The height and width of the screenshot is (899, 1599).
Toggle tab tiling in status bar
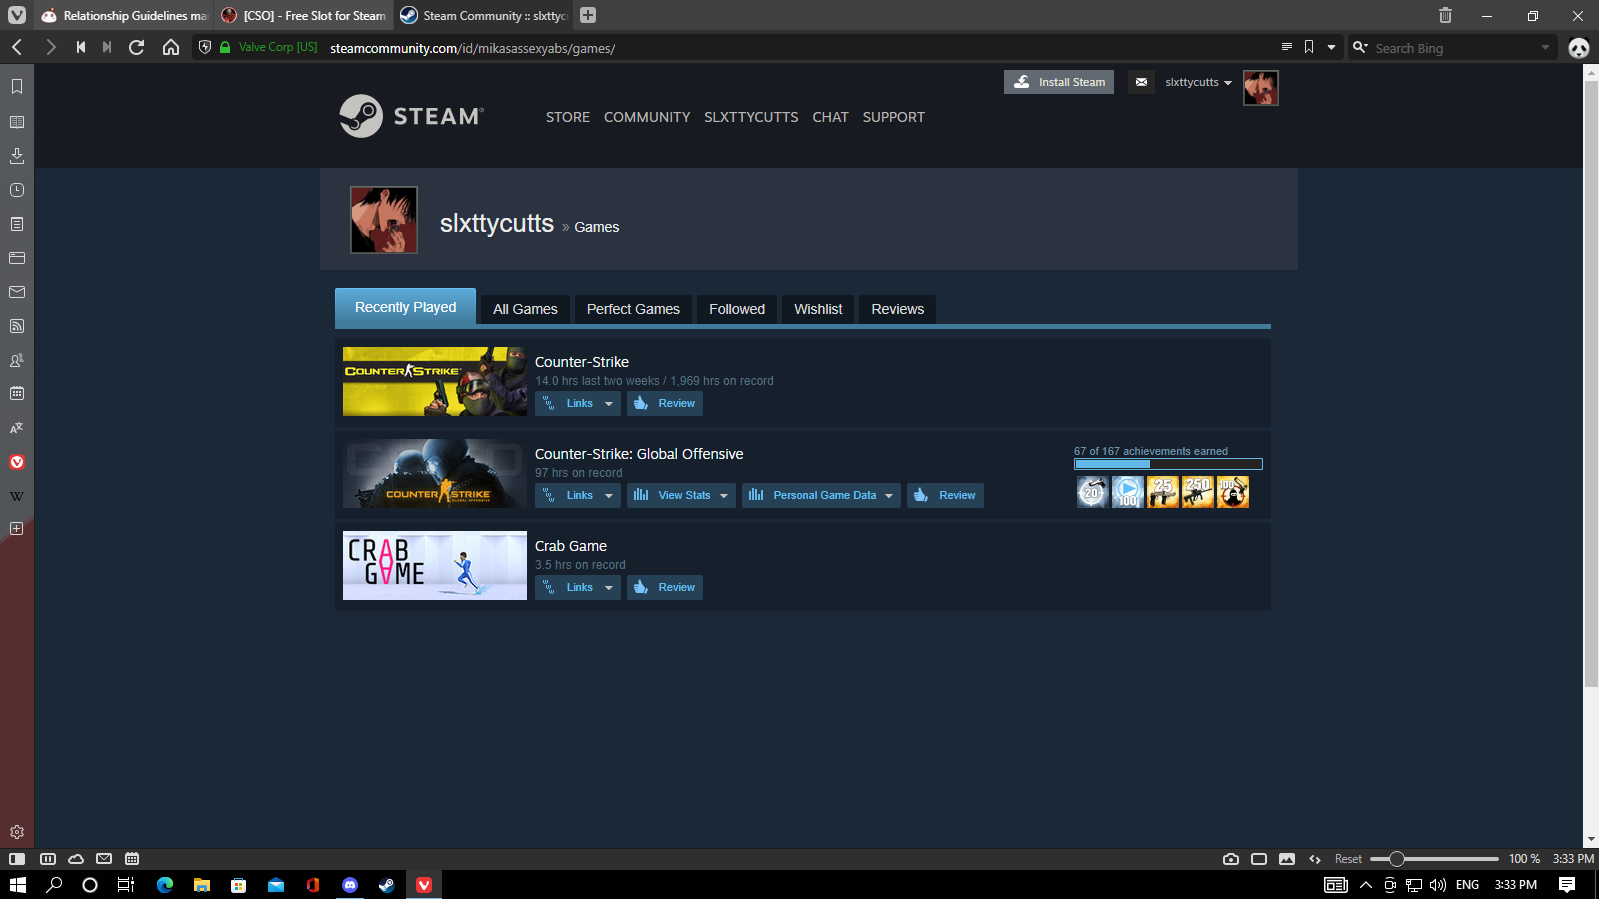1259,859
